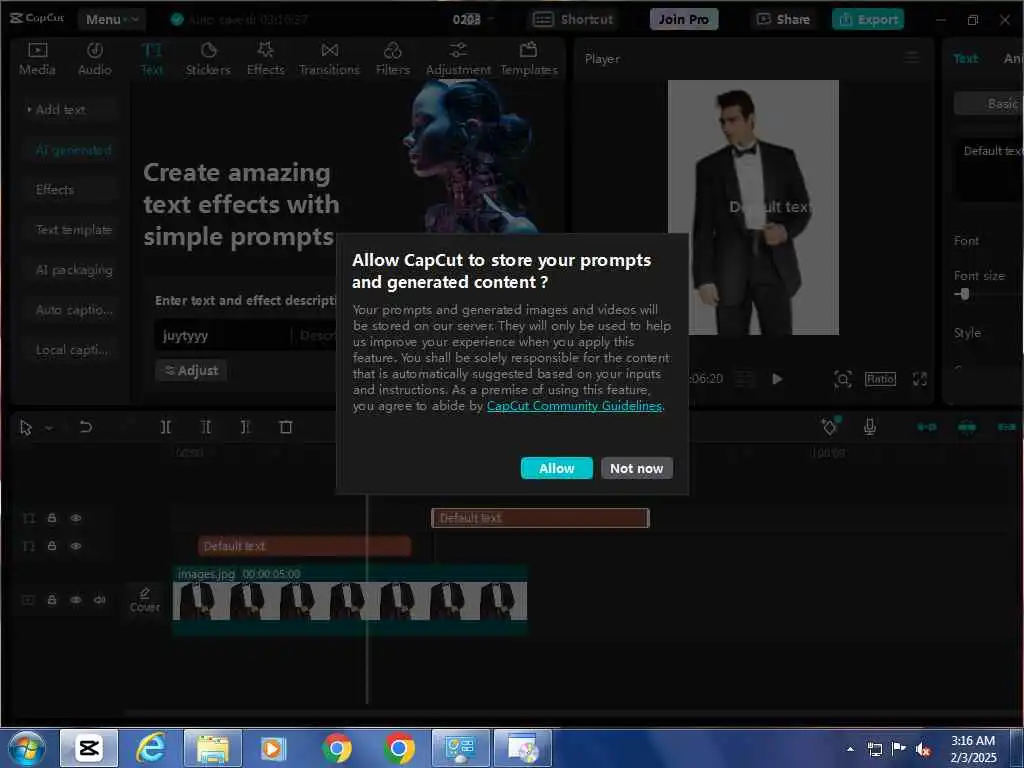This screenshot has width=1024, height=768.
Task: Click the Delete trash icon in timeline
Action: click(x=285, y=427)
